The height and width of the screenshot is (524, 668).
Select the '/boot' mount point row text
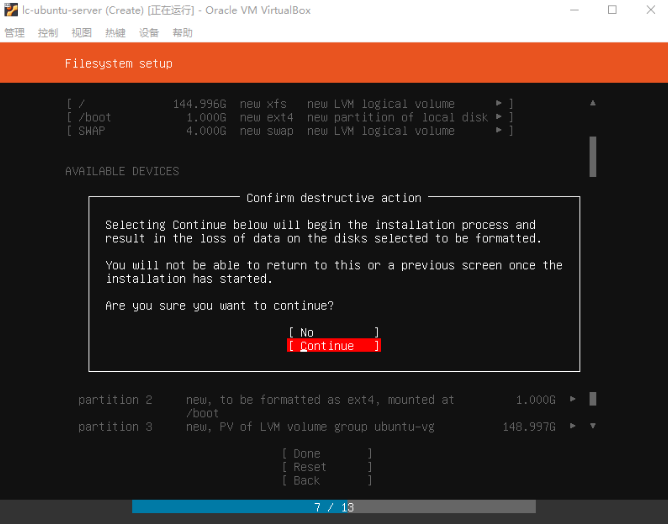tap(95, 117)
